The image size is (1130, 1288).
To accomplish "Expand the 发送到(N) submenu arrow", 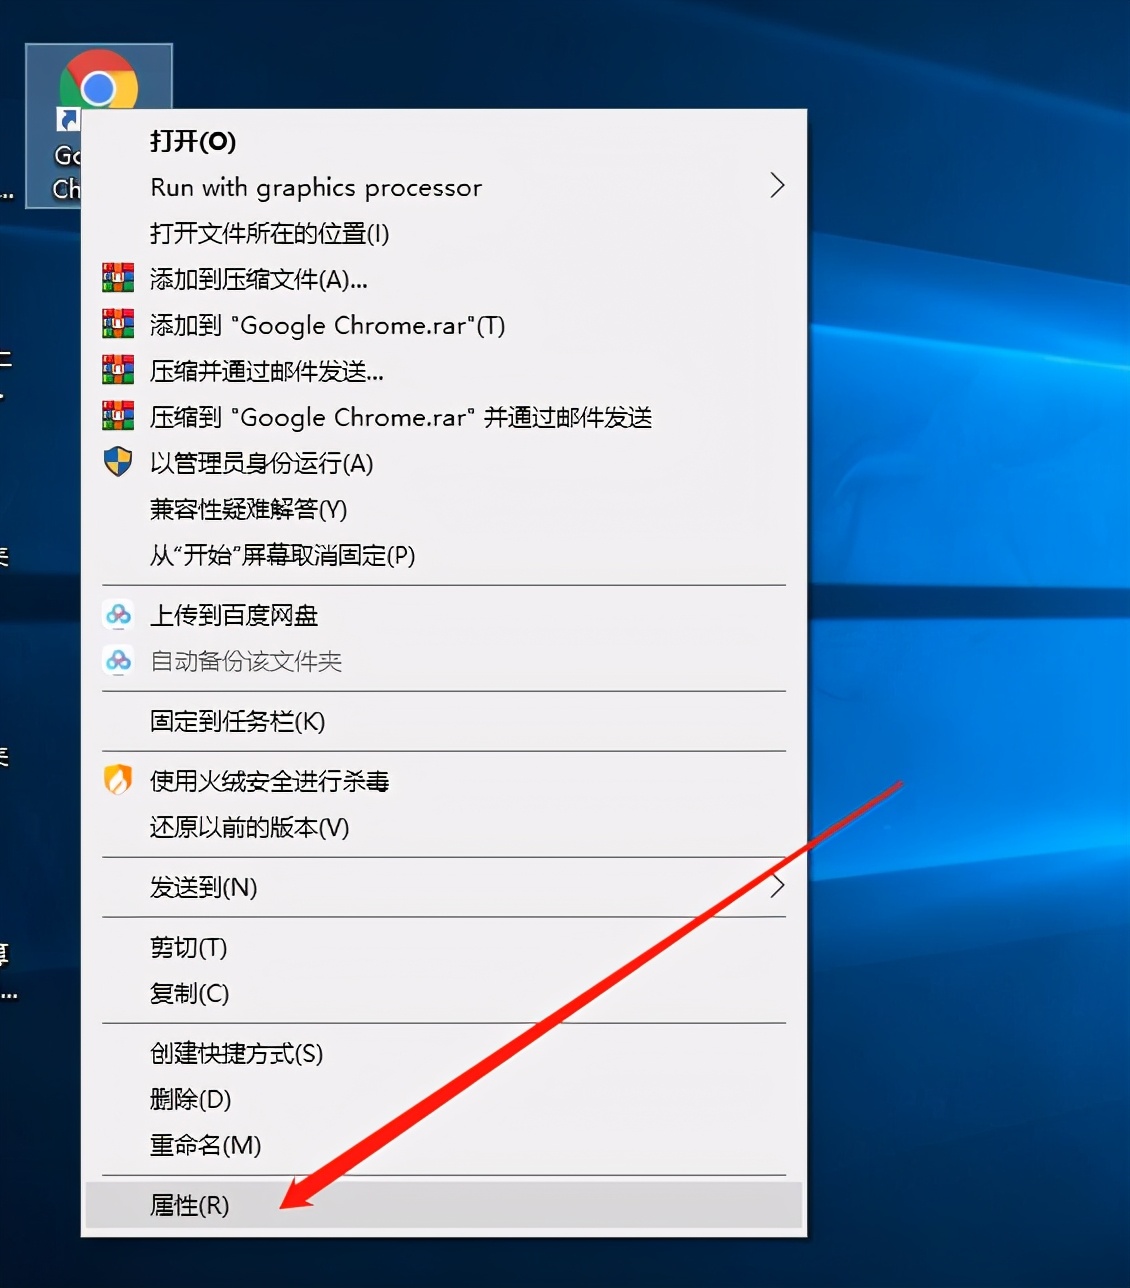I will coord(777,886).
